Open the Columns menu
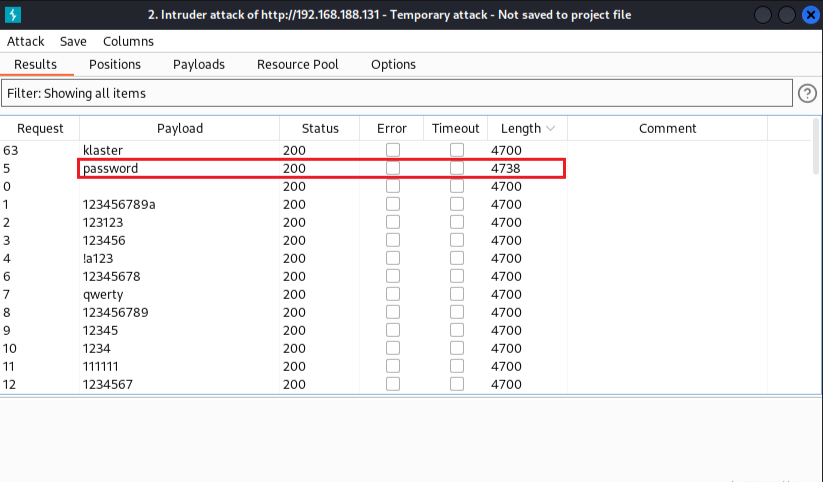The height and width of the screenshot is (482, 823). pyautogui.click(x=128, y=41)
